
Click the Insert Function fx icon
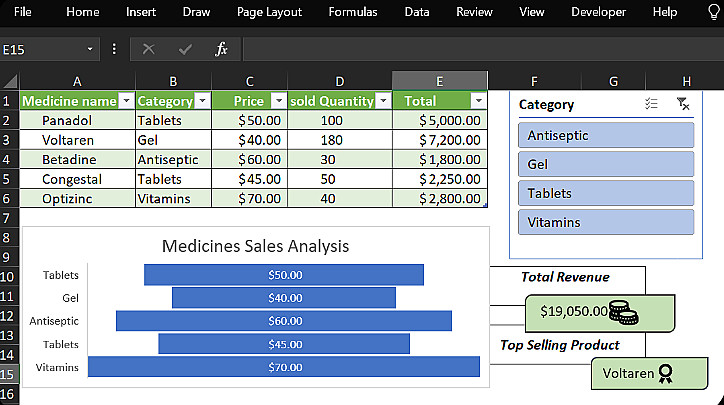(222, 49)
